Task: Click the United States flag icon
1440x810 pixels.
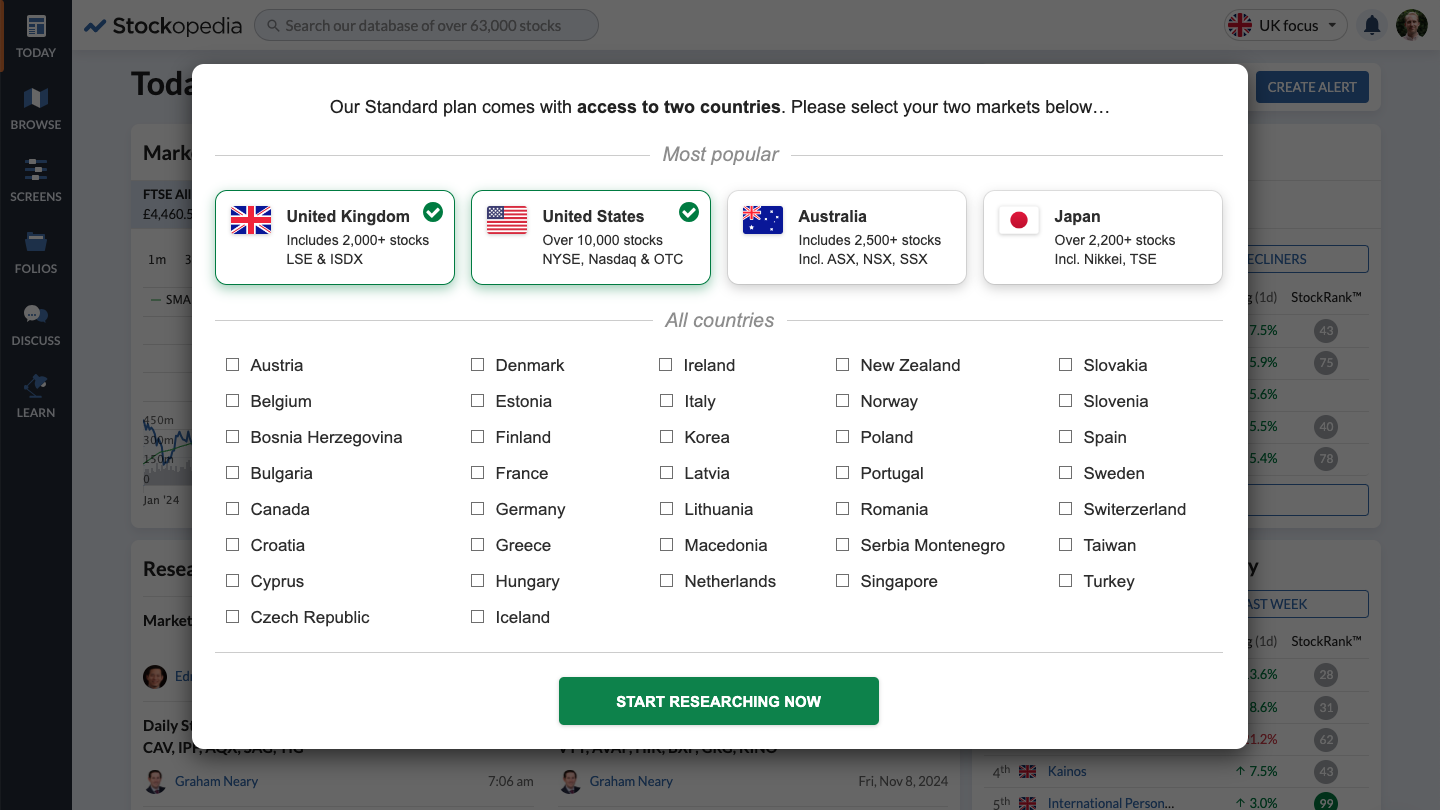Action: click(x=507, y=220)
